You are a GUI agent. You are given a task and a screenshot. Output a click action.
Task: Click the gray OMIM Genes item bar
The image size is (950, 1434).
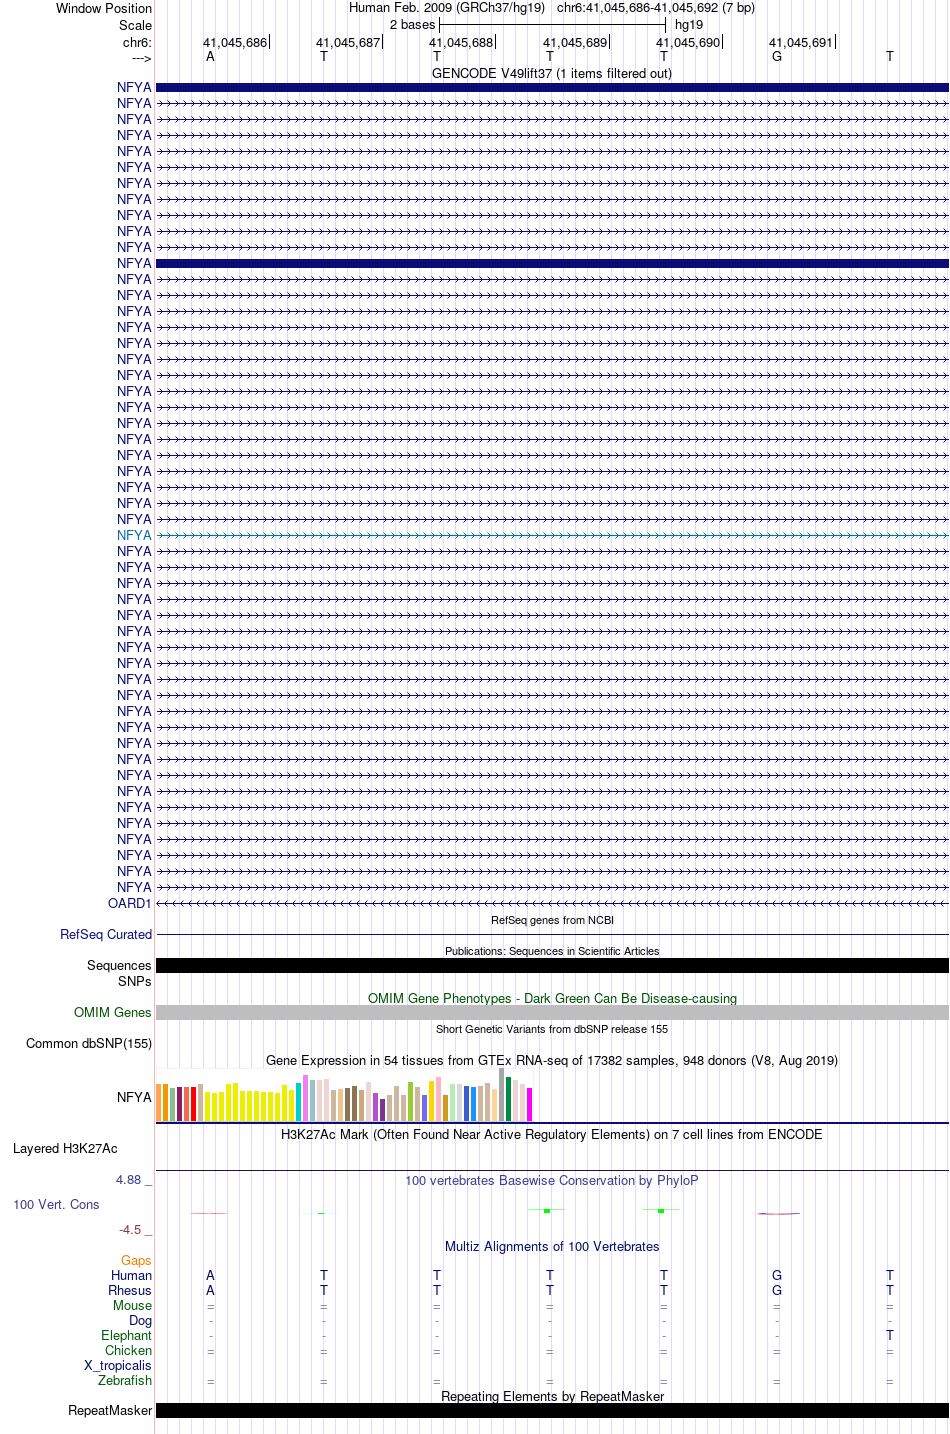[552, 1012]
